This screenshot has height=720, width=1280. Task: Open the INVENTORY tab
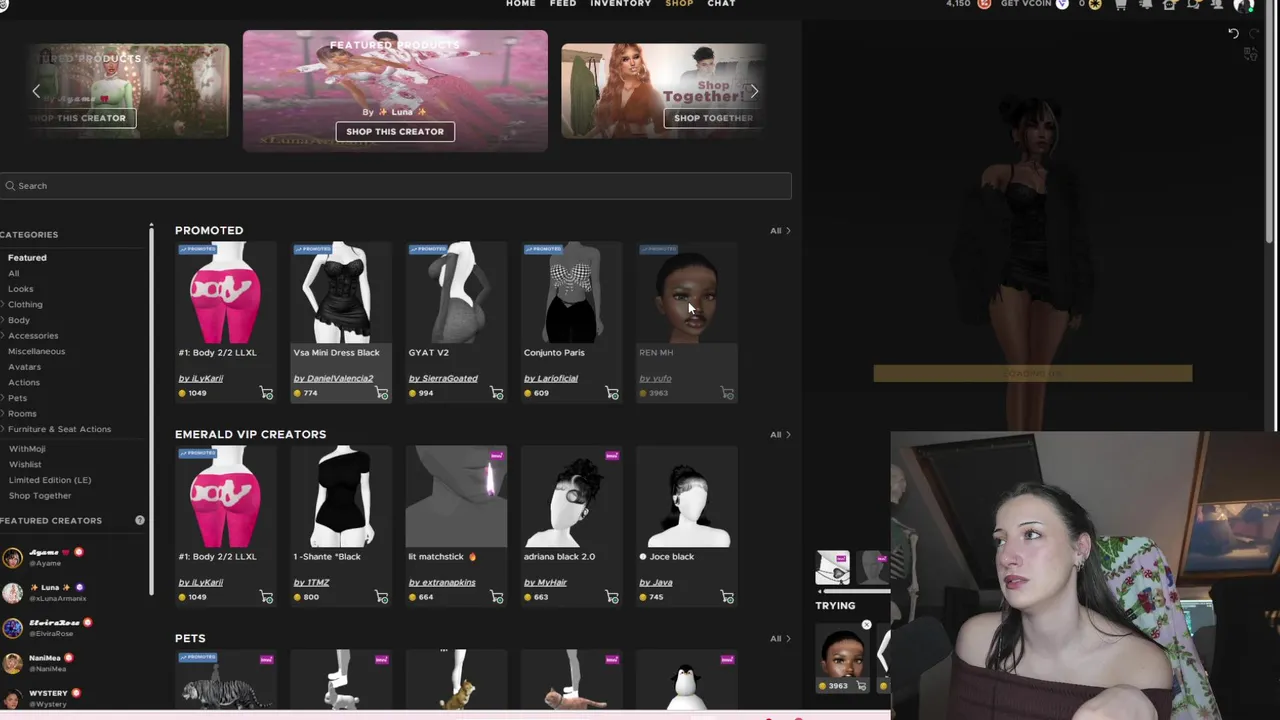620,4
